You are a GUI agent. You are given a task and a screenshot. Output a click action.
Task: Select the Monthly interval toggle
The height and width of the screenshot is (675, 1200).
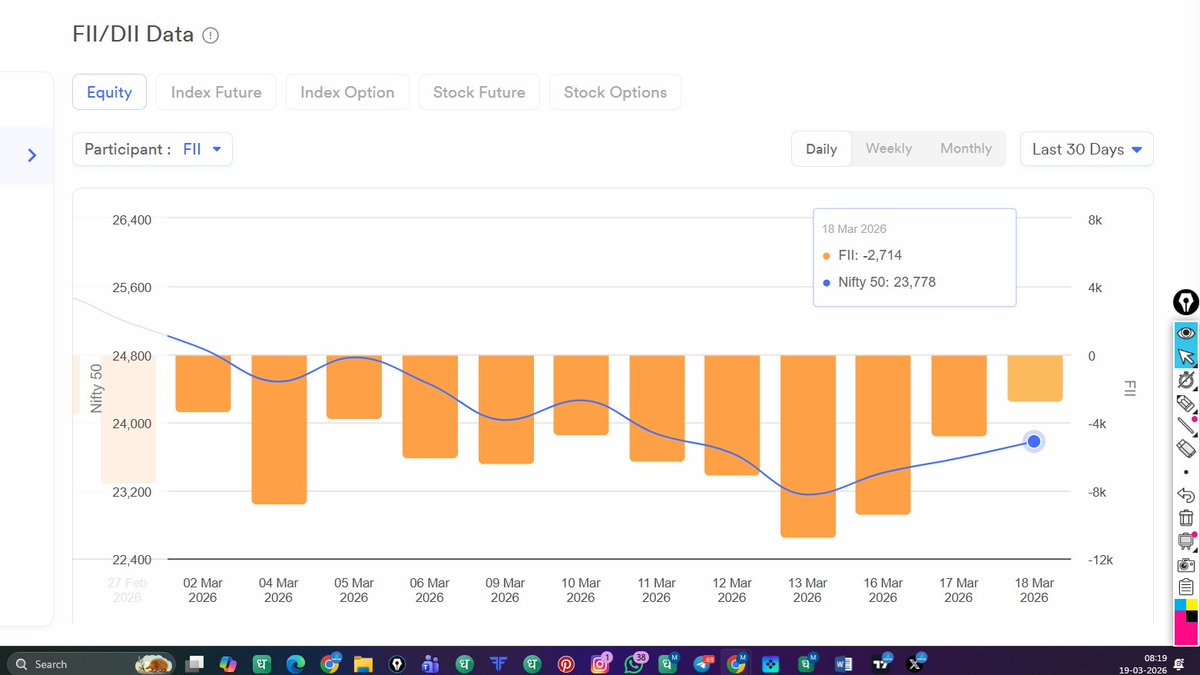(x=965, y=149)
